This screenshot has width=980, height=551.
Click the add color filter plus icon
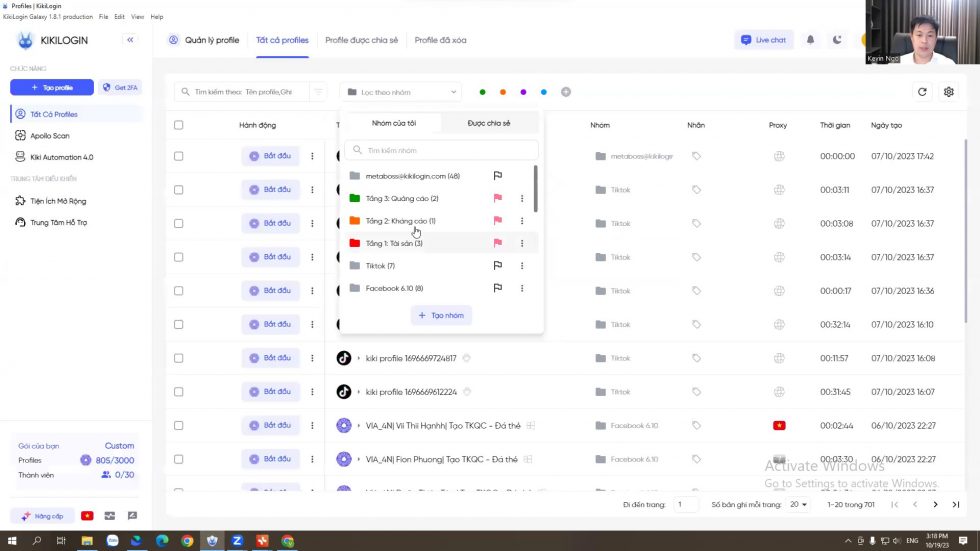coord(566,92)
